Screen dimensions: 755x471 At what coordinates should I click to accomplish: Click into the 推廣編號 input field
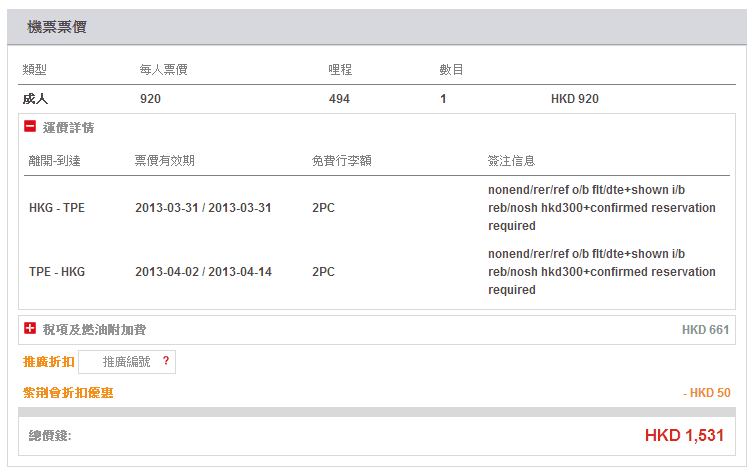click(x=120, y=362)
